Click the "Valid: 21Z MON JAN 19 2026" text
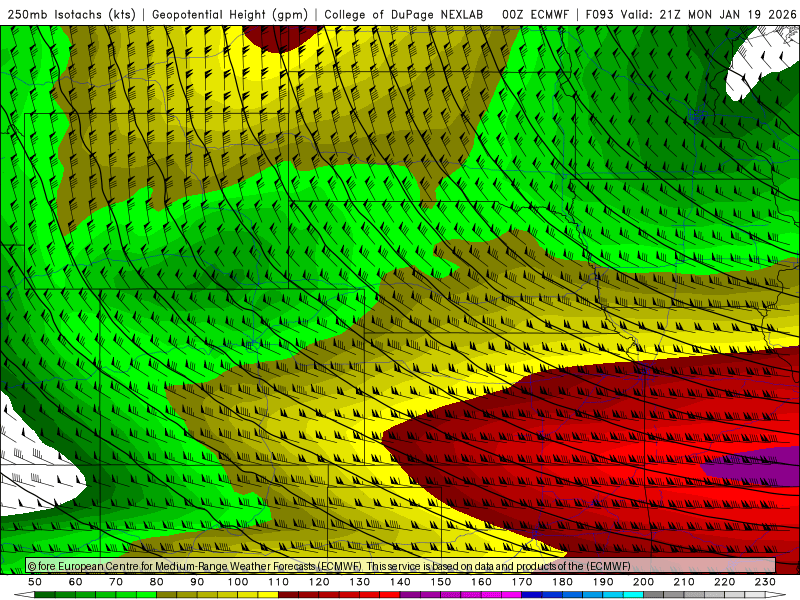 pyautogui.click(x=708, y=14)
